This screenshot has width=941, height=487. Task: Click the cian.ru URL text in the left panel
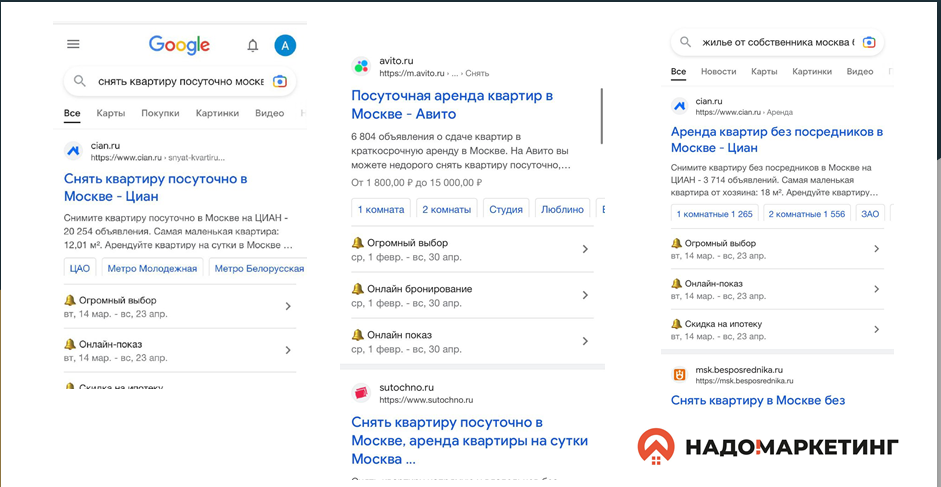point(158,158)
